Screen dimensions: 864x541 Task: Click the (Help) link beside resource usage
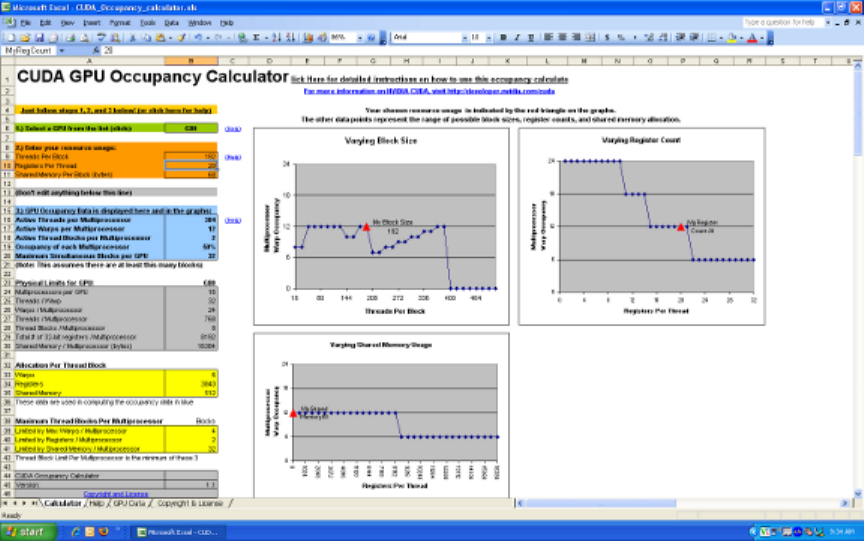(x=233, y=157)
